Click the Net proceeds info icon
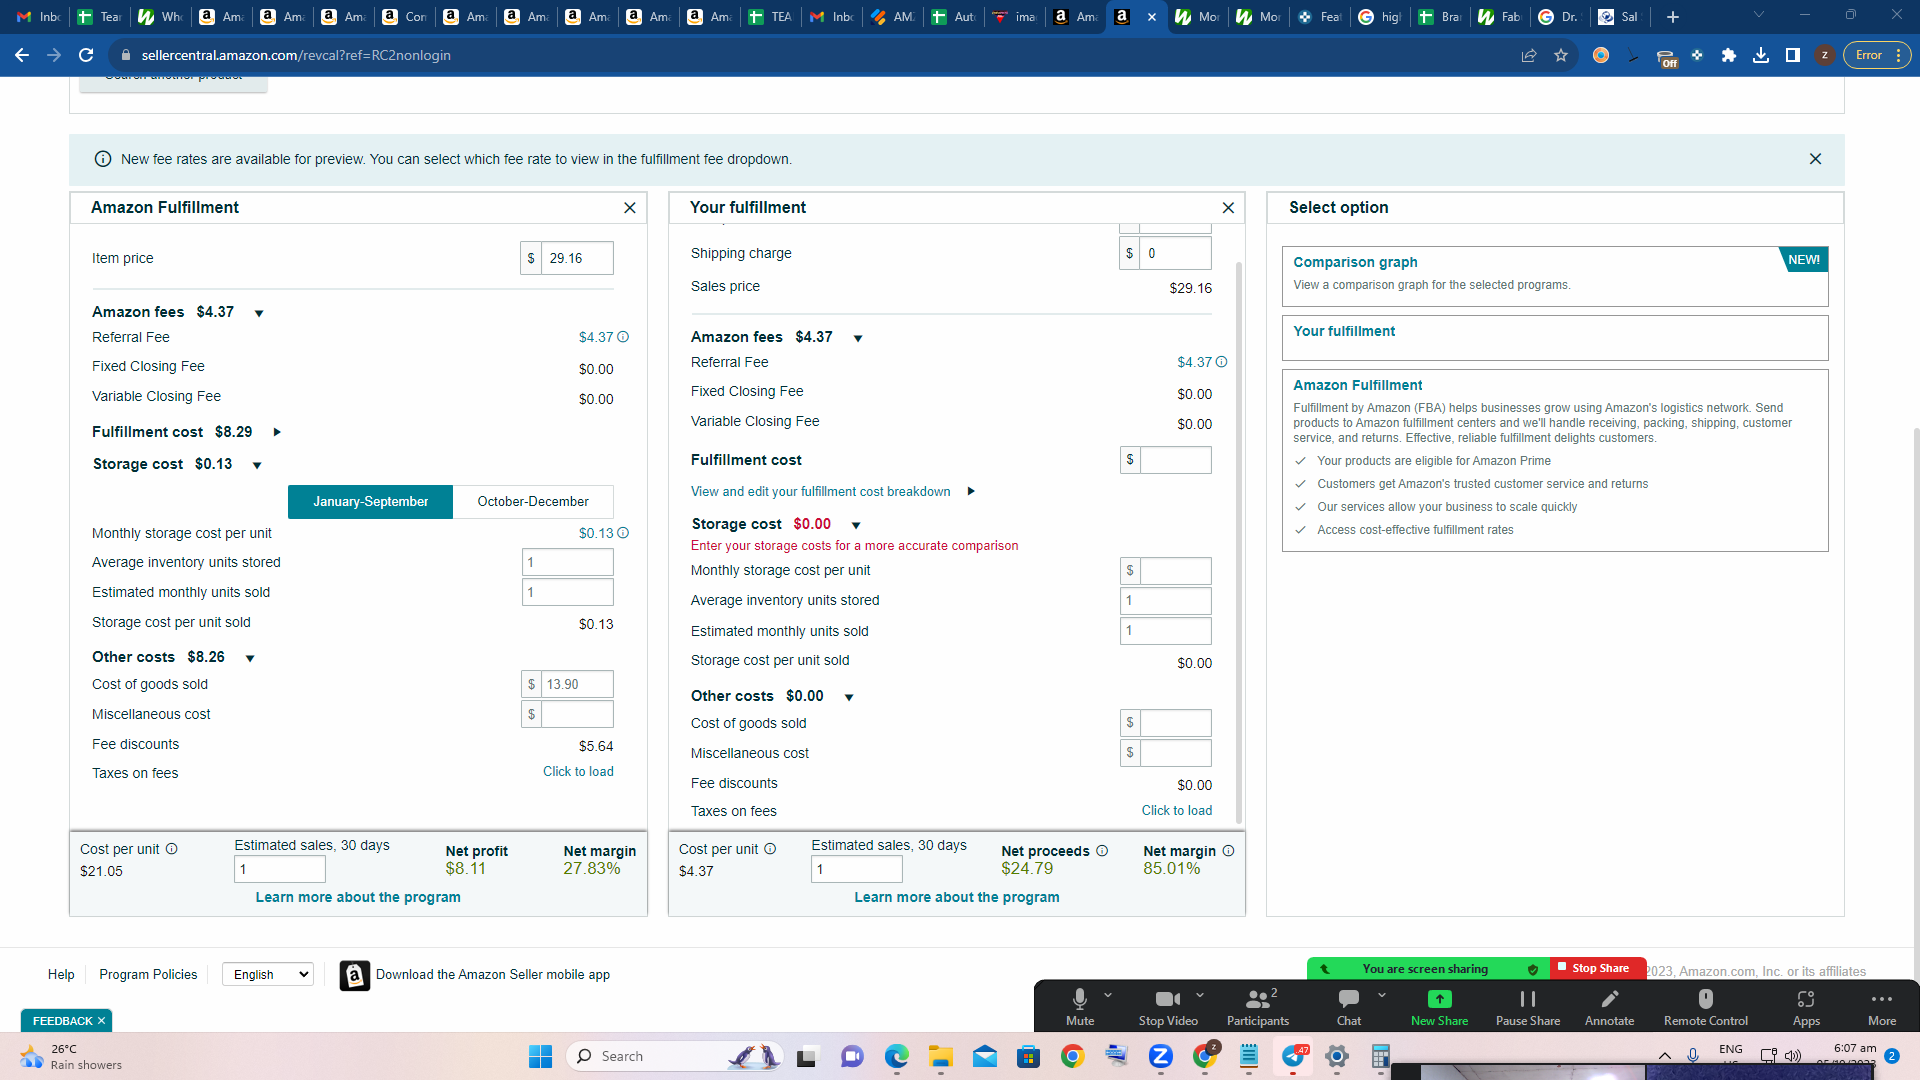 coord(1102,851)
